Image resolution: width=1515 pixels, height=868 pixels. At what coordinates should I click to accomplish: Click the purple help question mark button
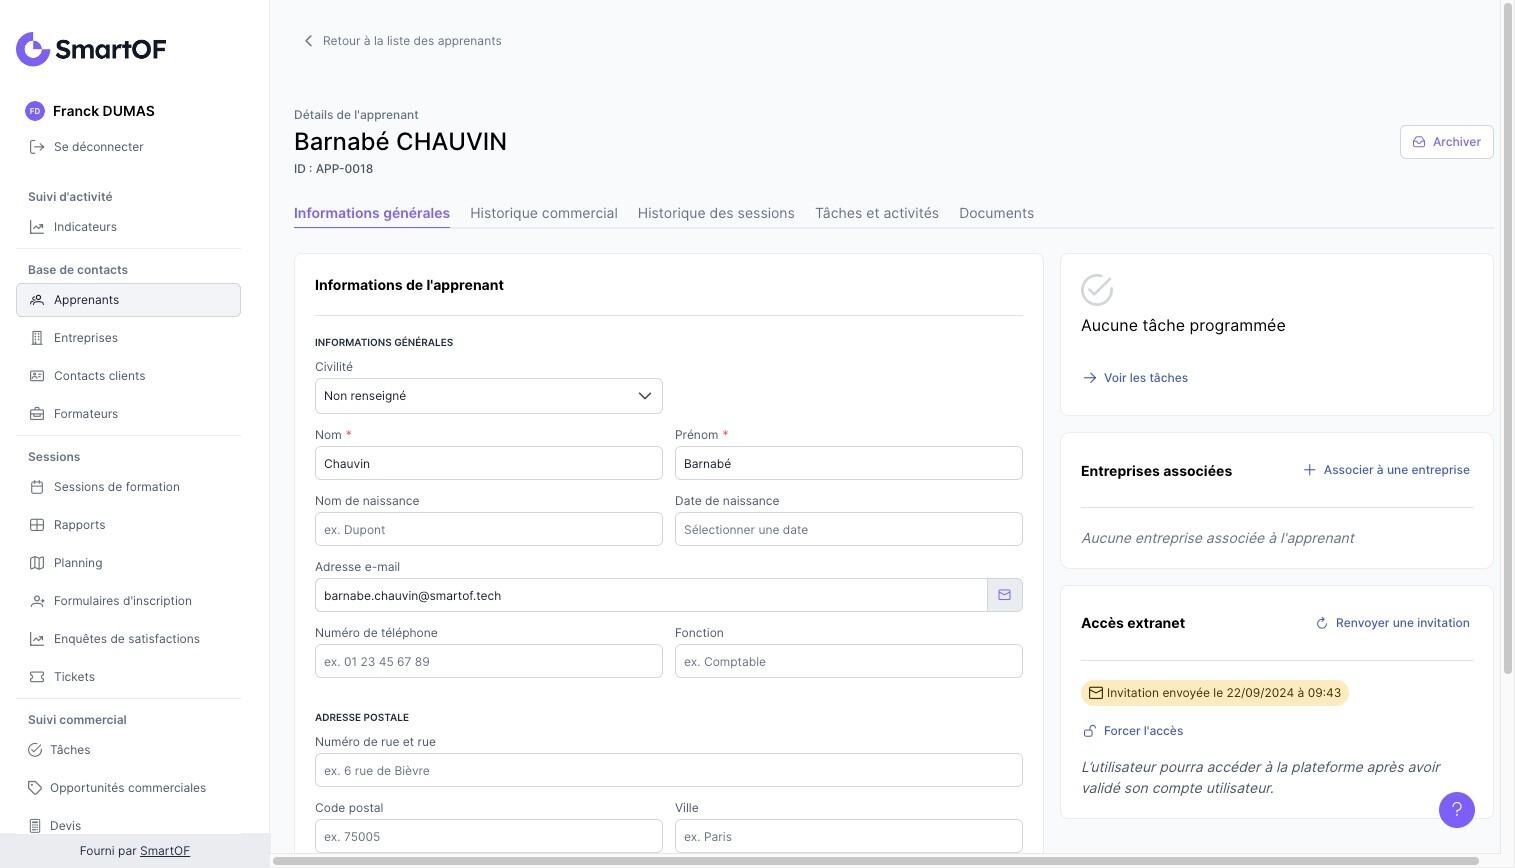(x=1456, y=810)
